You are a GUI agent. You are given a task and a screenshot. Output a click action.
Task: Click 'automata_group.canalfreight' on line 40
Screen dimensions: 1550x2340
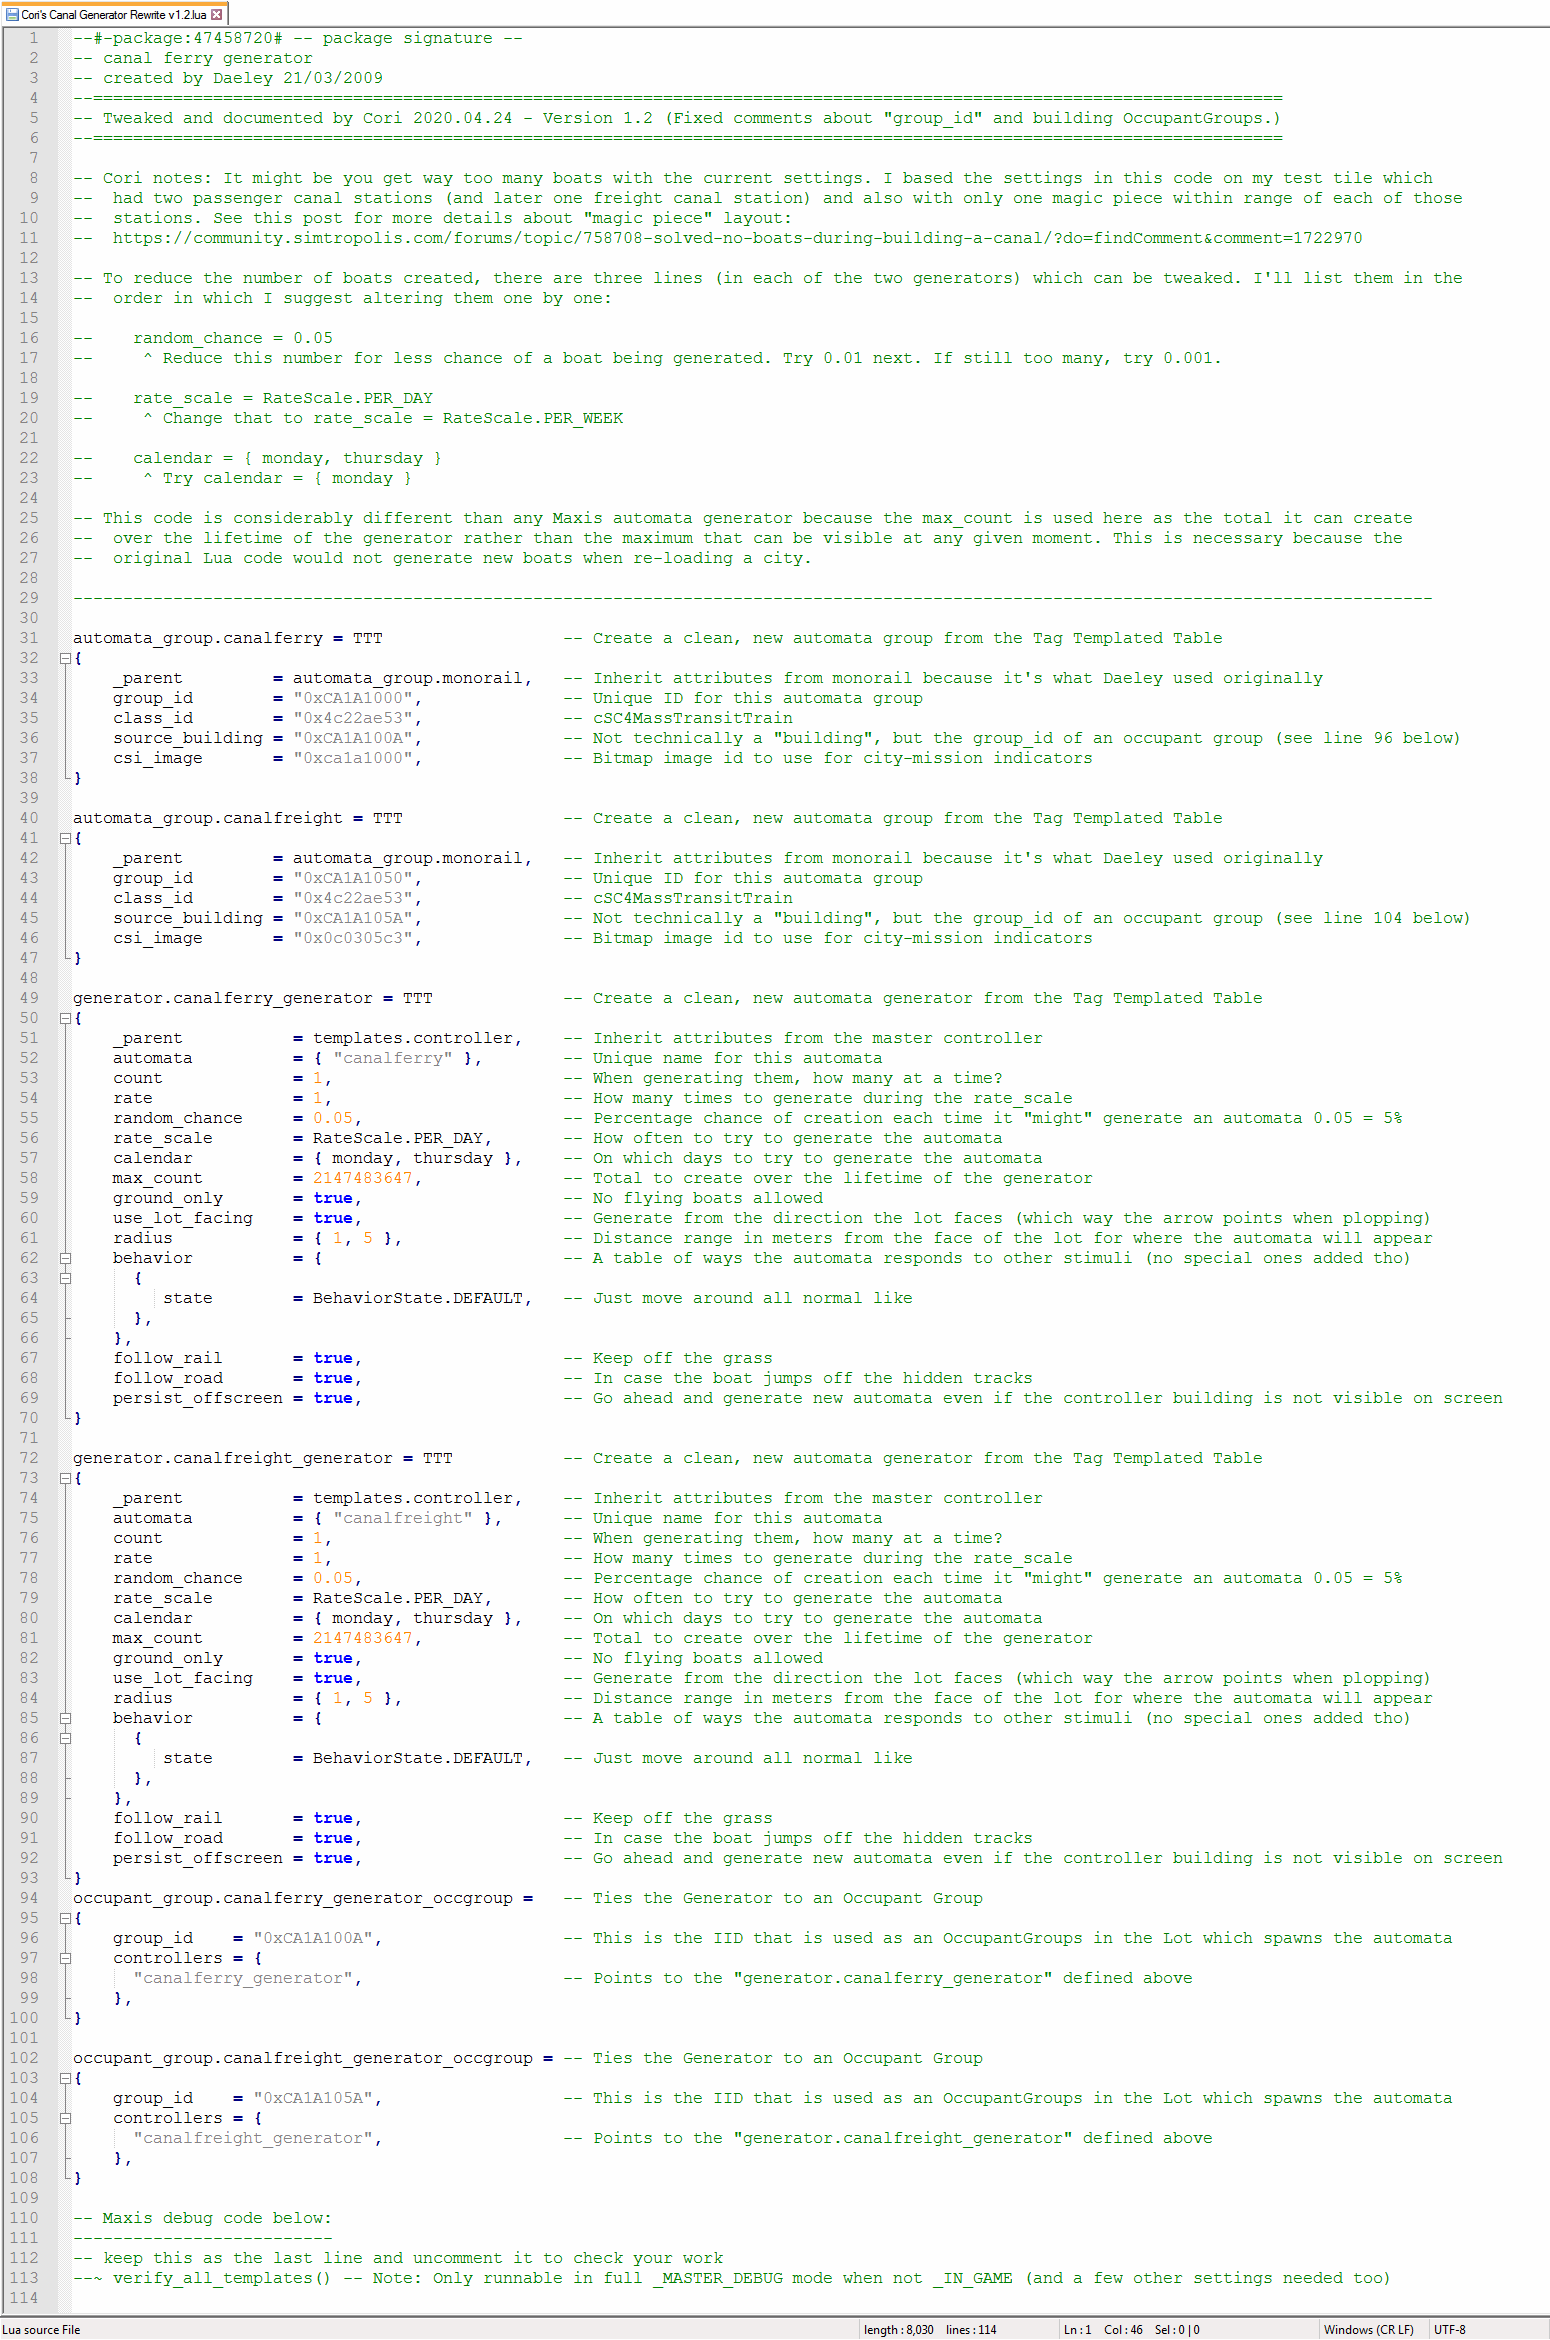(208, 818)
